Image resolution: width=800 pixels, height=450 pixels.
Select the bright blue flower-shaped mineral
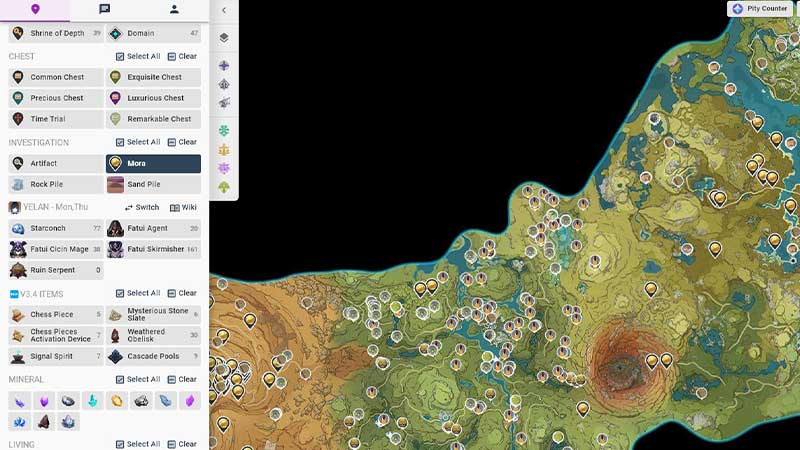[x=19, y=422]
